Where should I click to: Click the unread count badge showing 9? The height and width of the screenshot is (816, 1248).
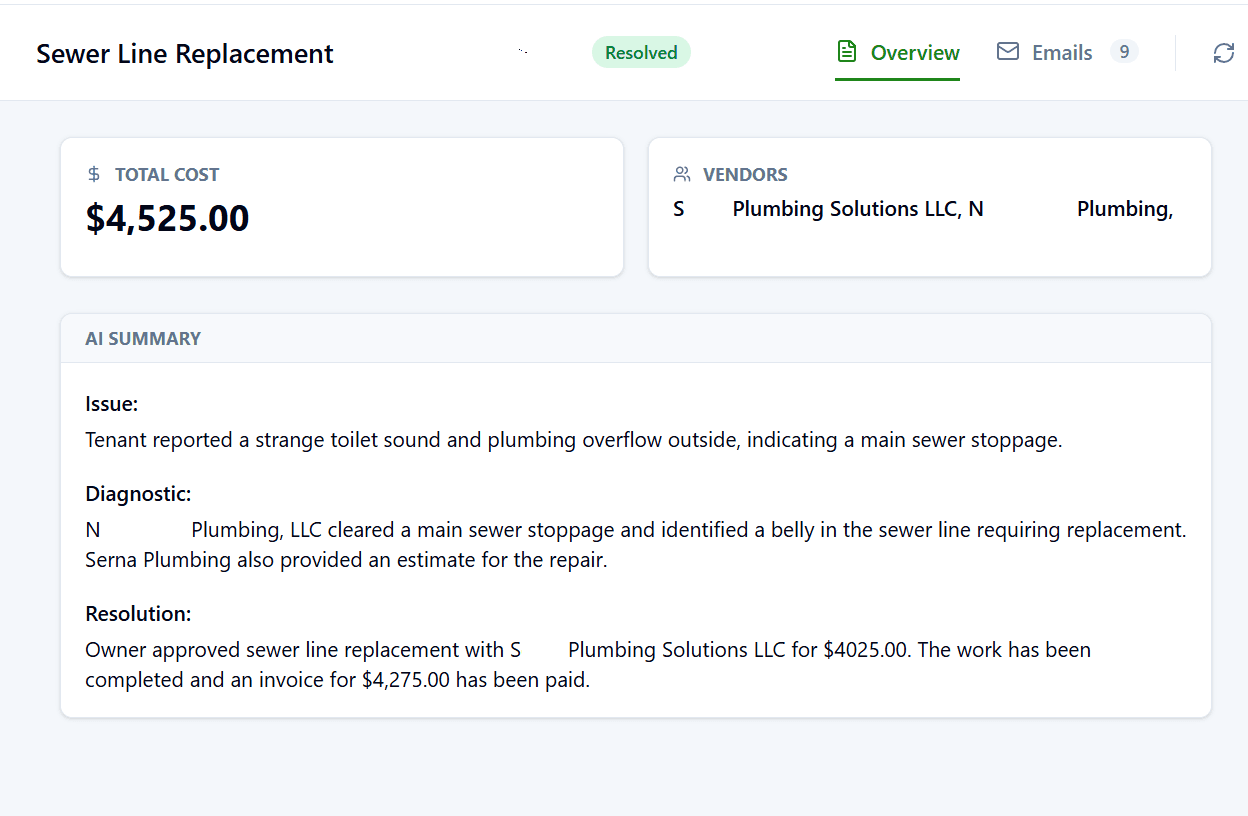click(x=1124, y=51)
